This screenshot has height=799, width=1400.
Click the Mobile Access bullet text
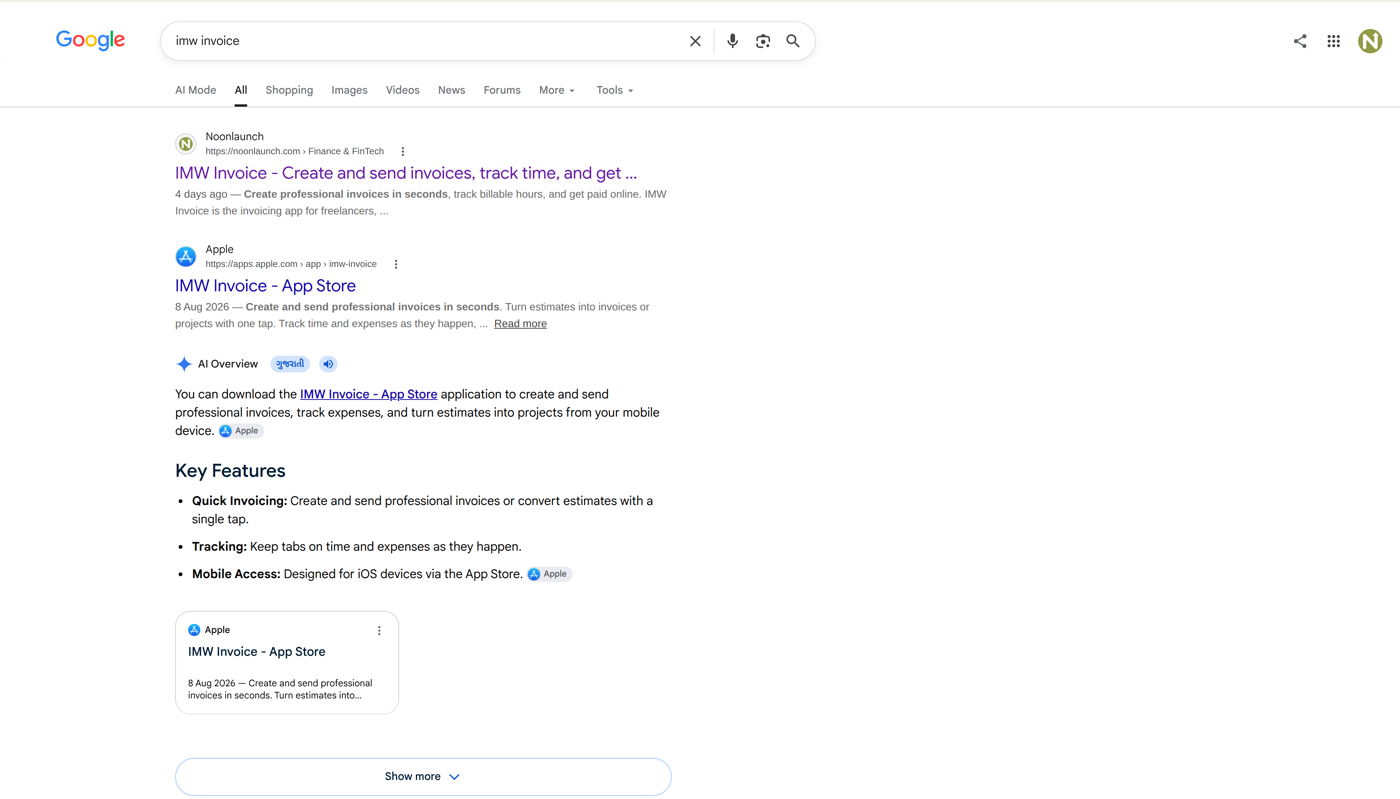[x=357, y=574]
